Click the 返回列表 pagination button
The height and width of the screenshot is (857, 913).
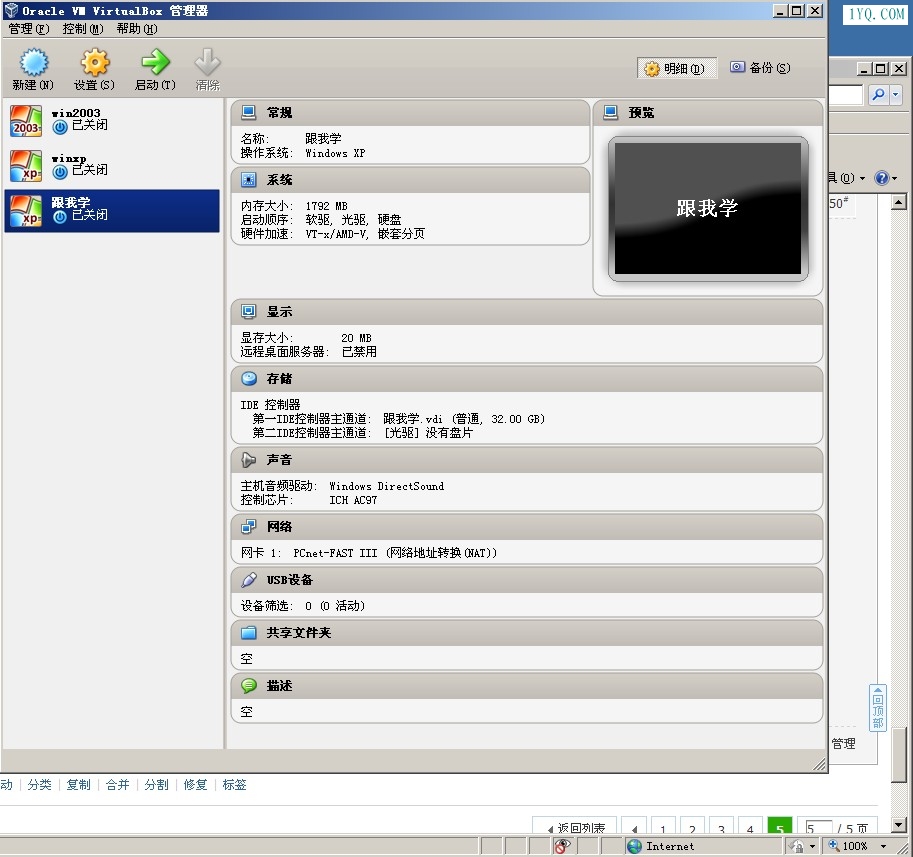pos(574,826)
